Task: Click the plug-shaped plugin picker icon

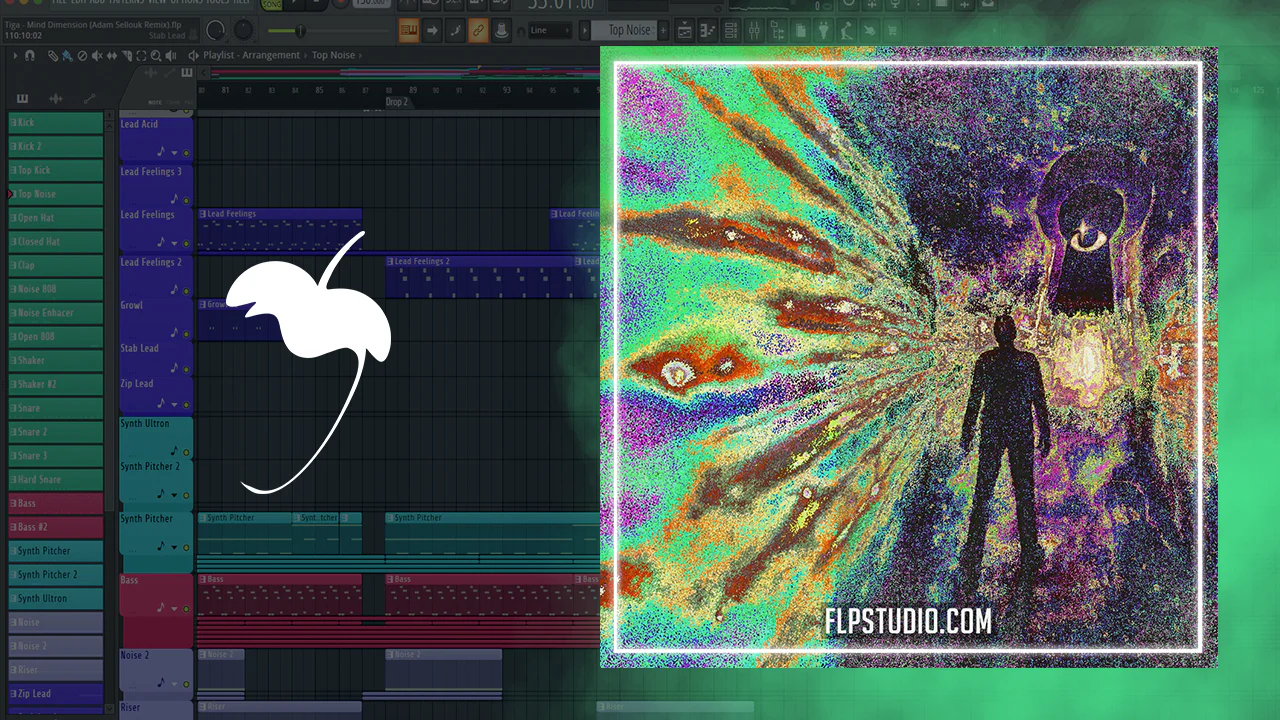Action: pos(823,30)
